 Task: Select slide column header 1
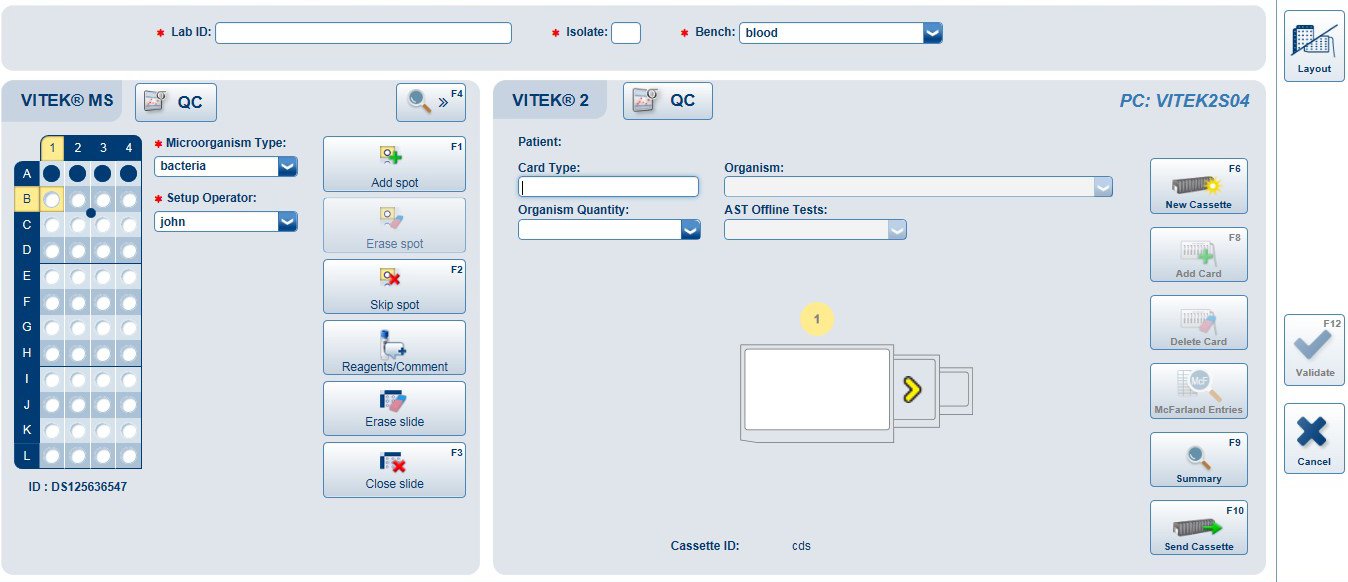click(52, 148)
